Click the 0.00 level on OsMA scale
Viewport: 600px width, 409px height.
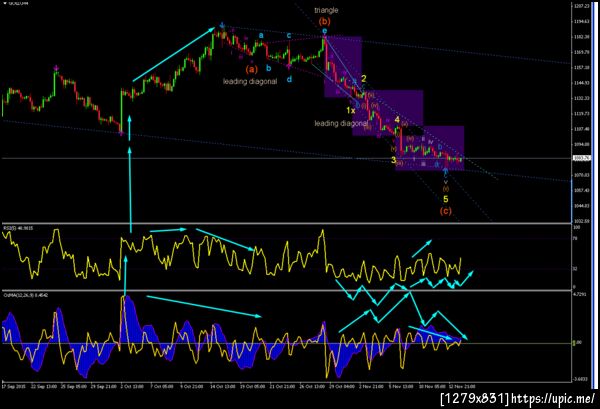pos(578,343)
